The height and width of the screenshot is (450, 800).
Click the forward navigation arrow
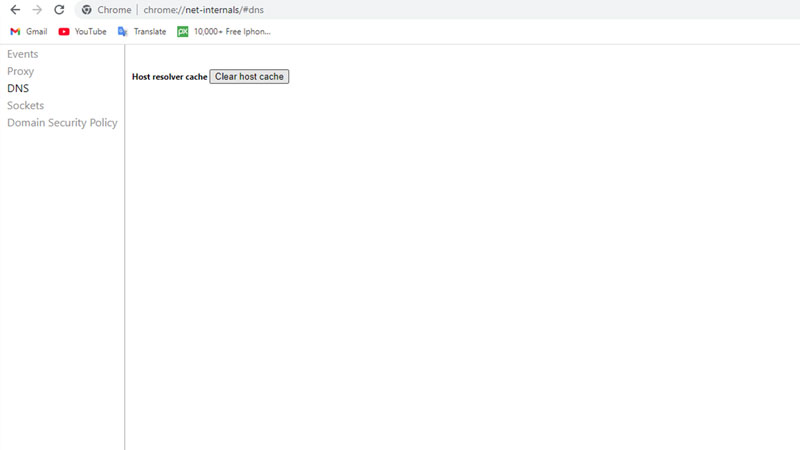[x=37, y=10]
